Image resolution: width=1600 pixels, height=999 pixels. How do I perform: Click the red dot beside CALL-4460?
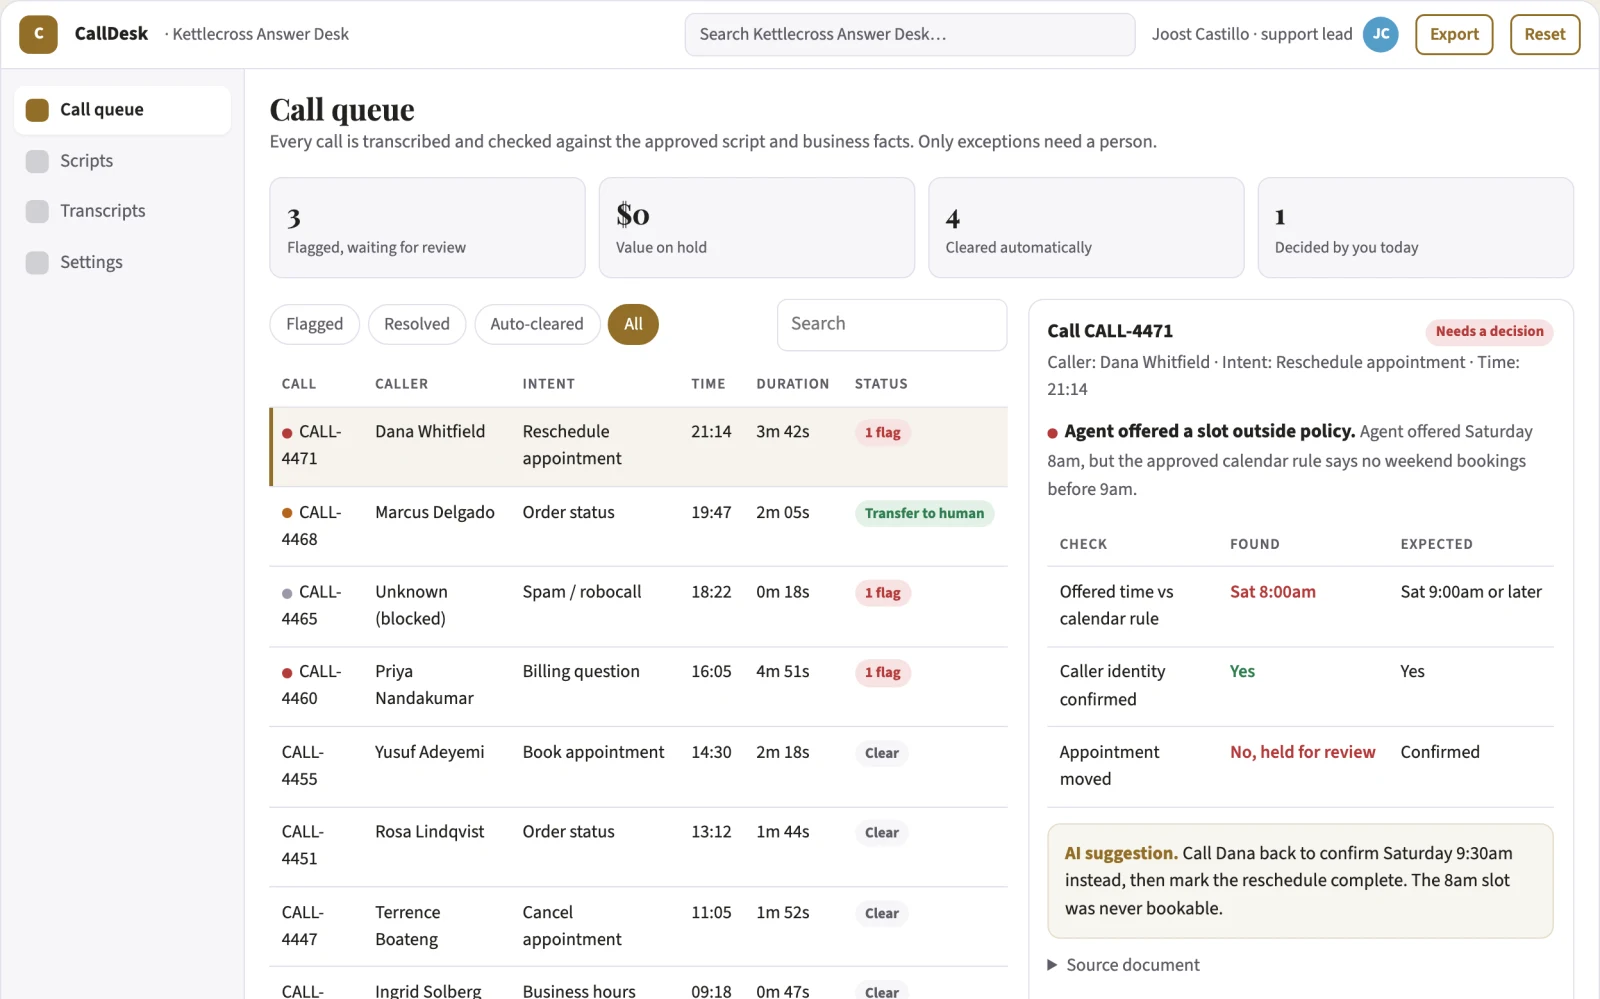[x=287, y=673]
